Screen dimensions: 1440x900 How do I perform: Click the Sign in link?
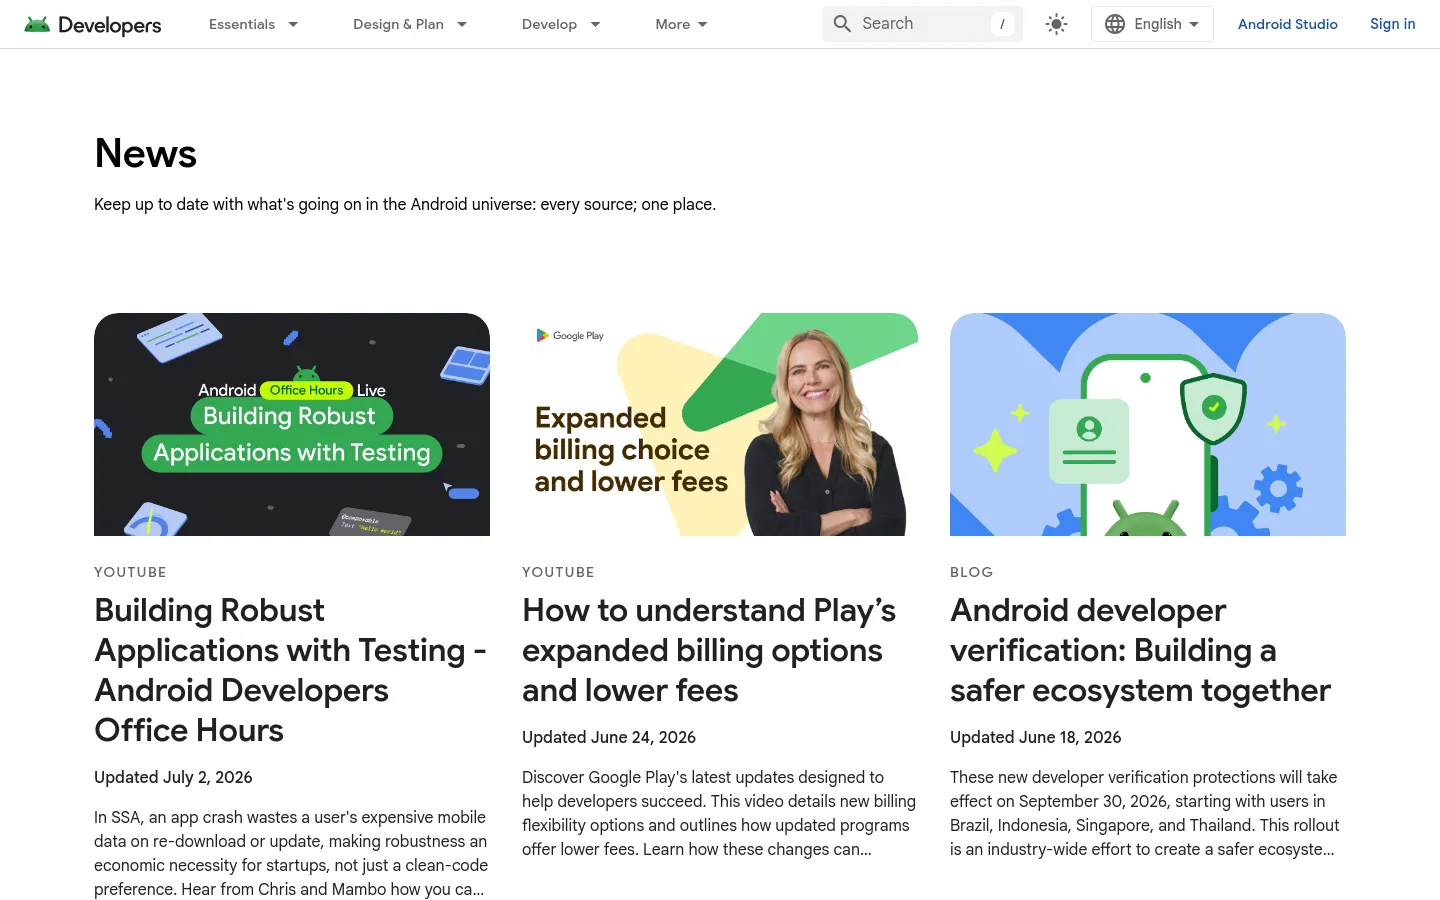[1392, 24]
